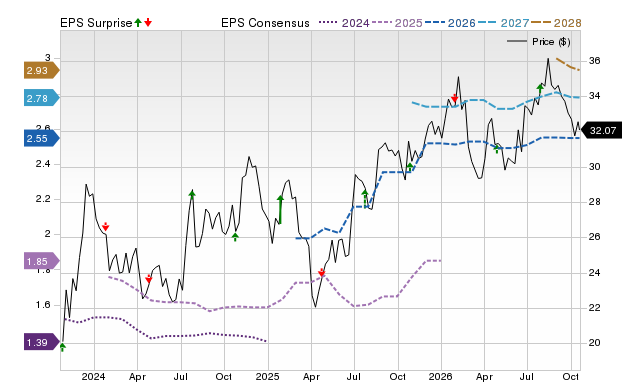Select the green surprise arrow after October 2025
The height and width of the screenshot is (382, 640).
coord(410,167)
